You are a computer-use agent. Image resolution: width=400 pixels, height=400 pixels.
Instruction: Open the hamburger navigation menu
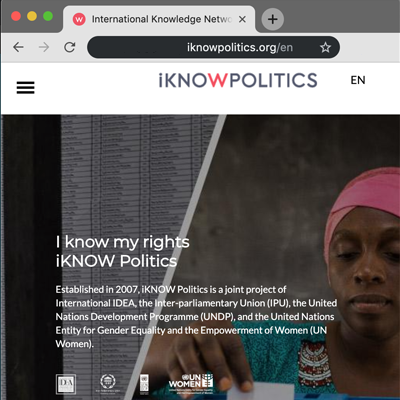click(x=26, y=88)
